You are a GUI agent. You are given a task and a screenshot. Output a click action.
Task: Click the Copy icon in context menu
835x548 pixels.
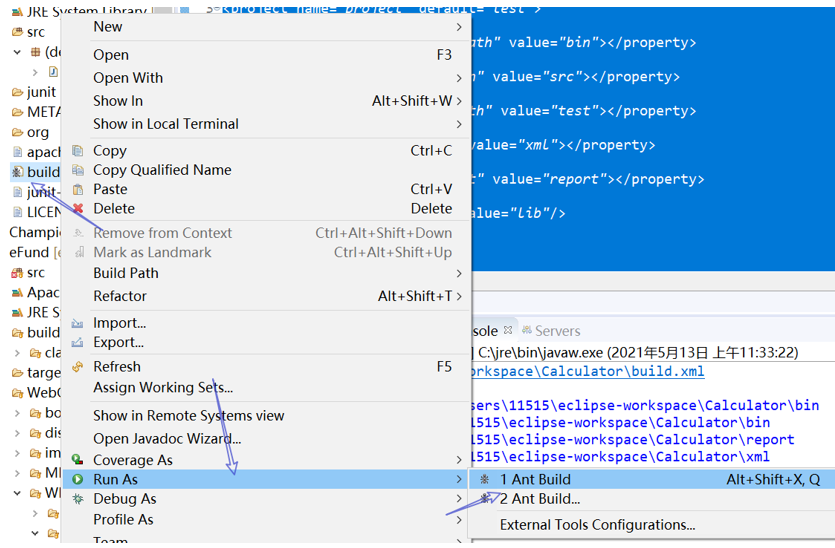coord(78,151)
